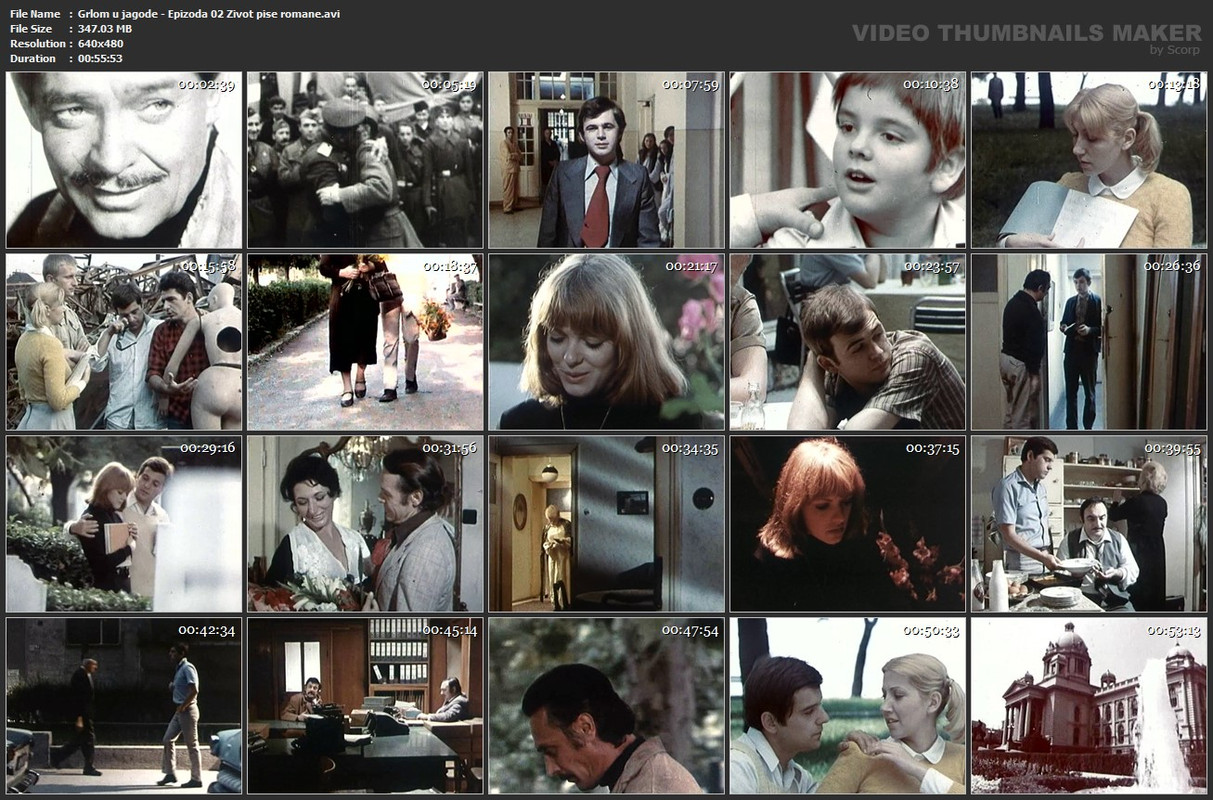This screenshot has height=800, width=1213.
Task: Open the mannequin scene thumbnail at 00:15:58
Action: (x=124, y=342)
